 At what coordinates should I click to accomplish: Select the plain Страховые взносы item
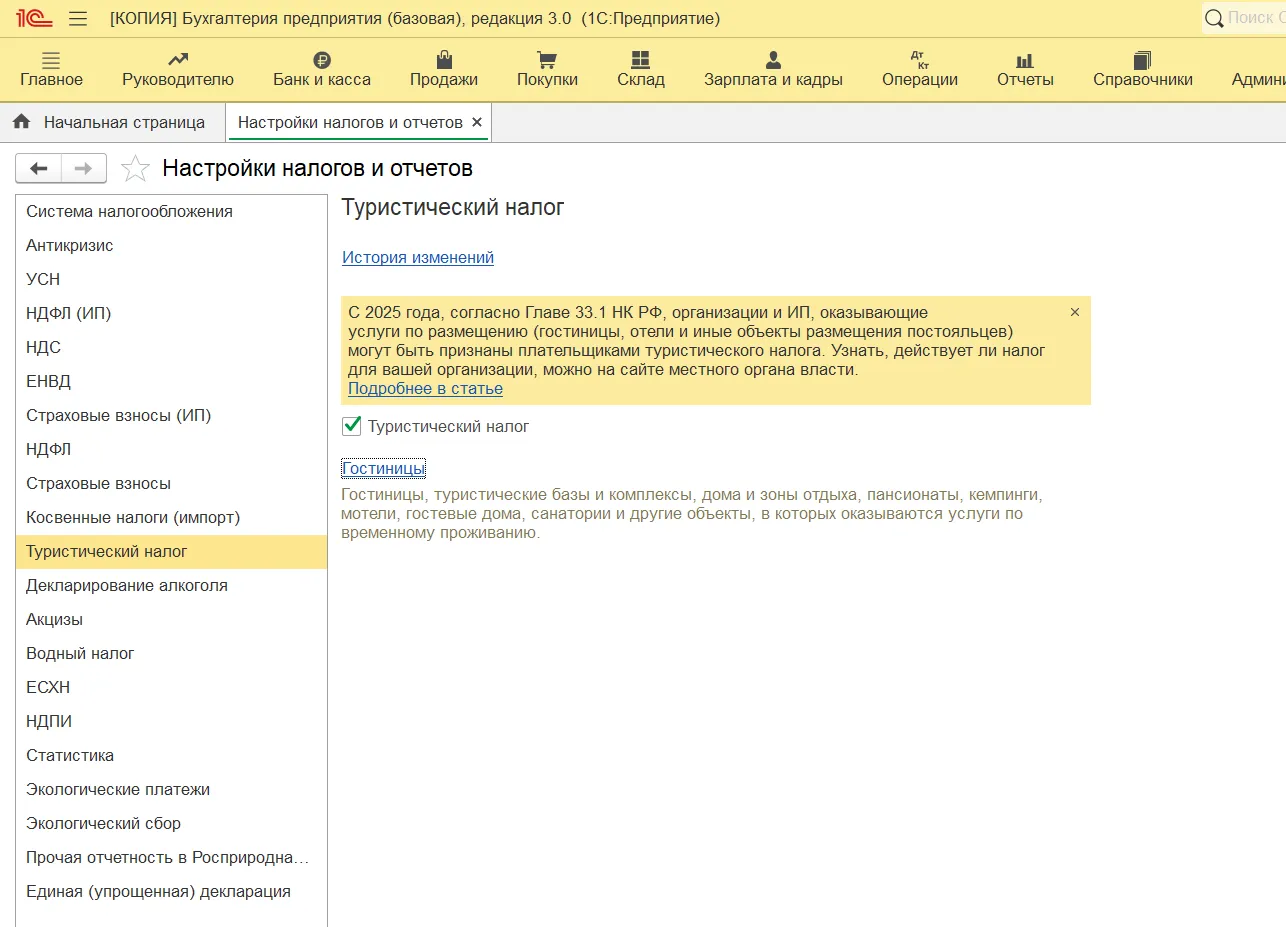(171, 483)
